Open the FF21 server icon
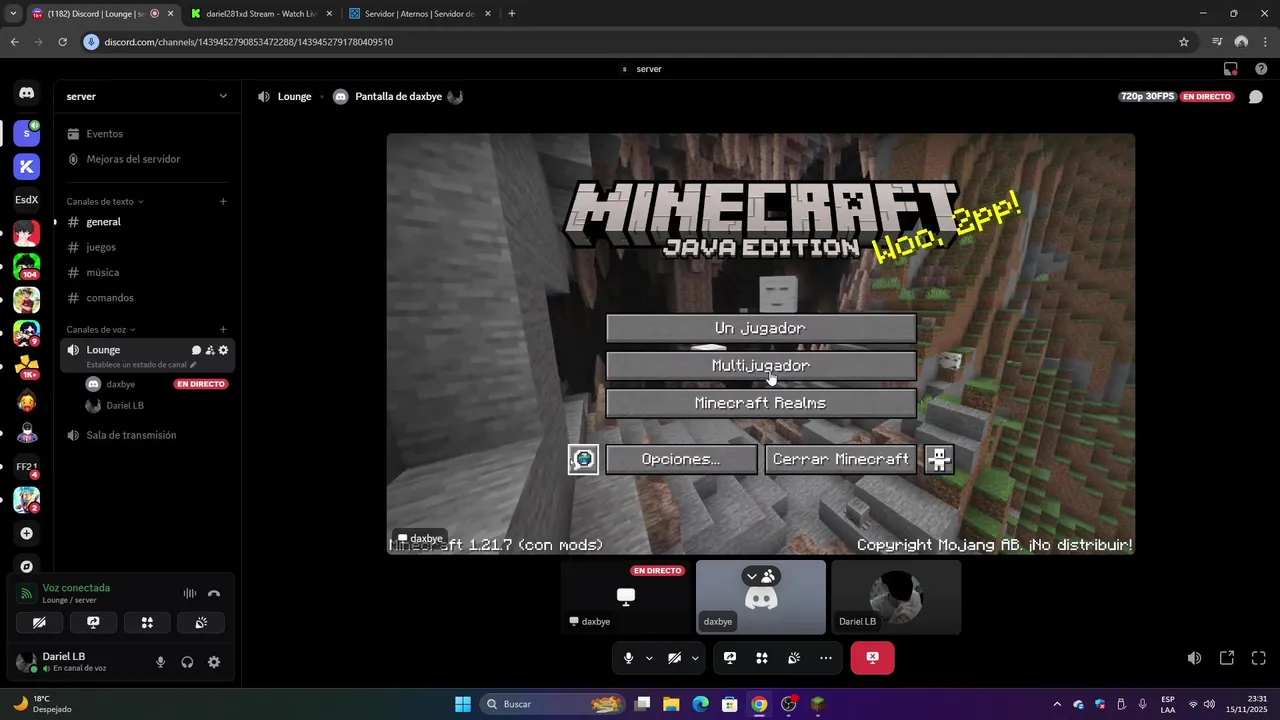The width and height of the screenshot is (1280, 720). 27,467
